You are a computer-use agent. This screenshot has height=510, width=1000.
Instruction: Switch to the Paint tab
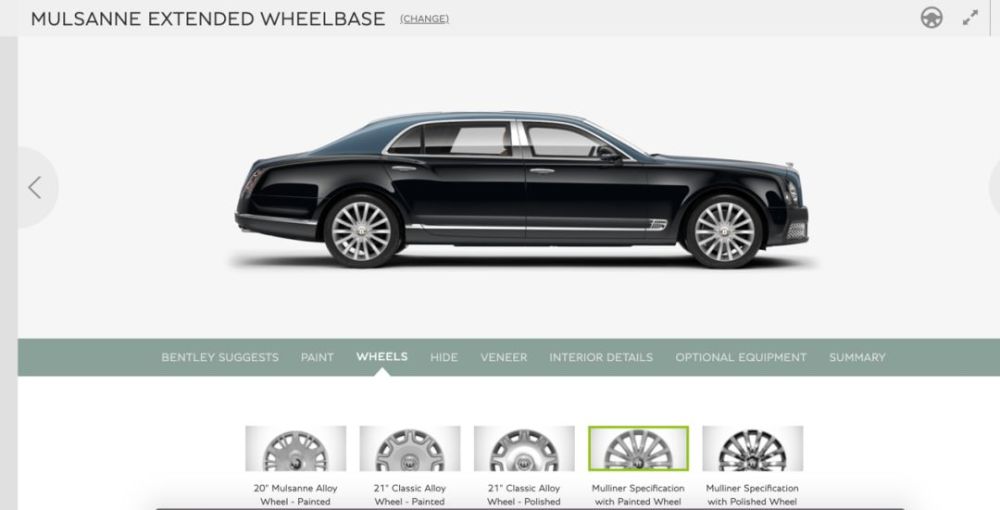tap(317, 357)
